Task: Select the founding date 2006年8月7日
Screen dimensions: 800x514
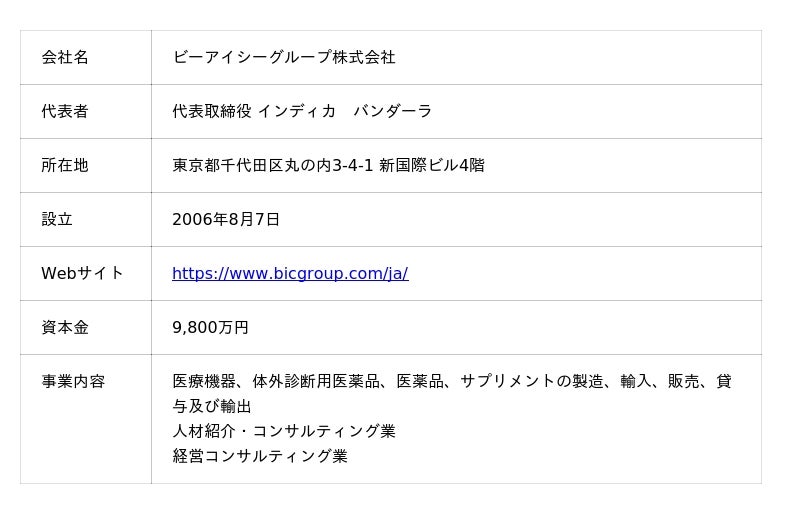Action: pyautogui.click(x=226, y=220)
